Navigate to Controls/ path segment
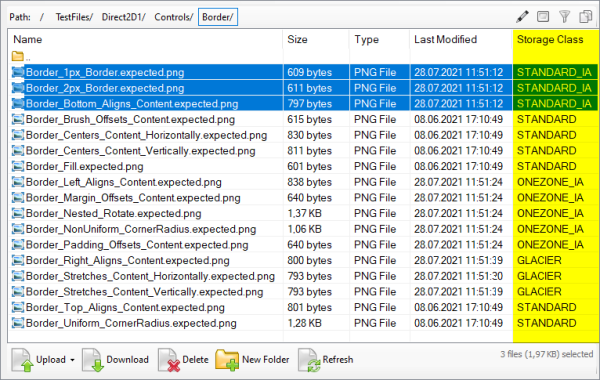This screenshot has height=380, width=600. click(173, 17)
